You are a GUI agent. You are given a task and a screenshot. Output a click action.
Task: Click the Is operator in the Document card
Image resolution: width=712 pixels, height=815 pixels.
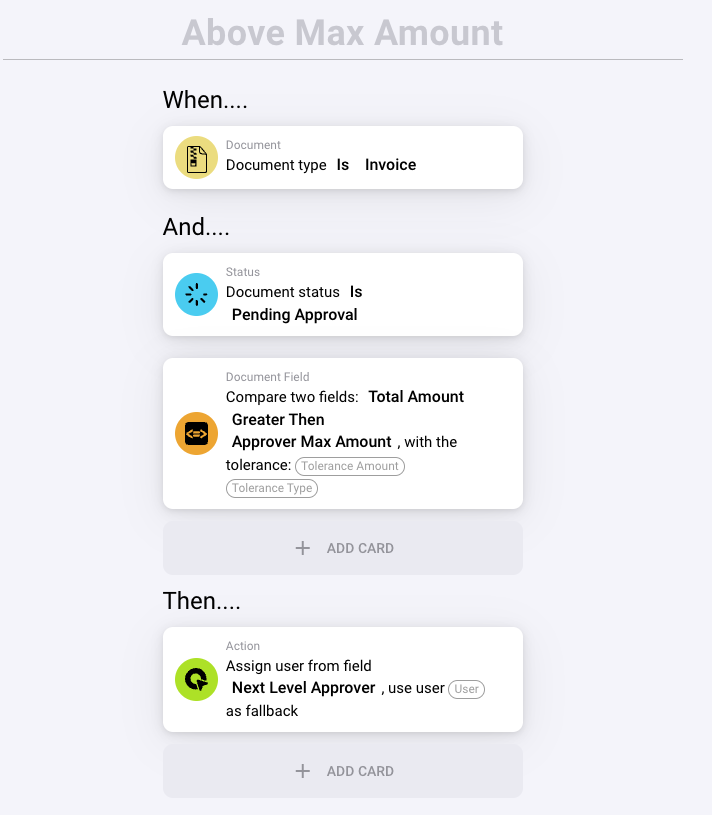point(343,165)
